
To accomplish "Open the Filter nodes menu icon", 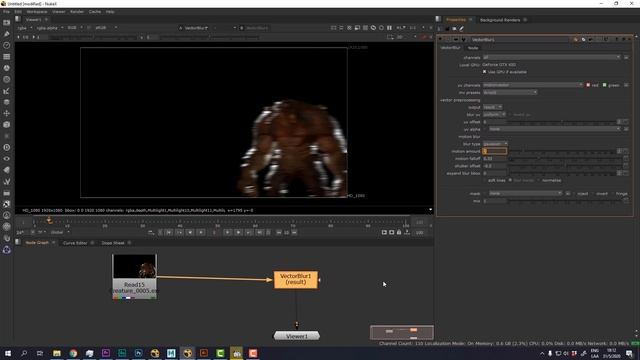I will click(7, 80).
